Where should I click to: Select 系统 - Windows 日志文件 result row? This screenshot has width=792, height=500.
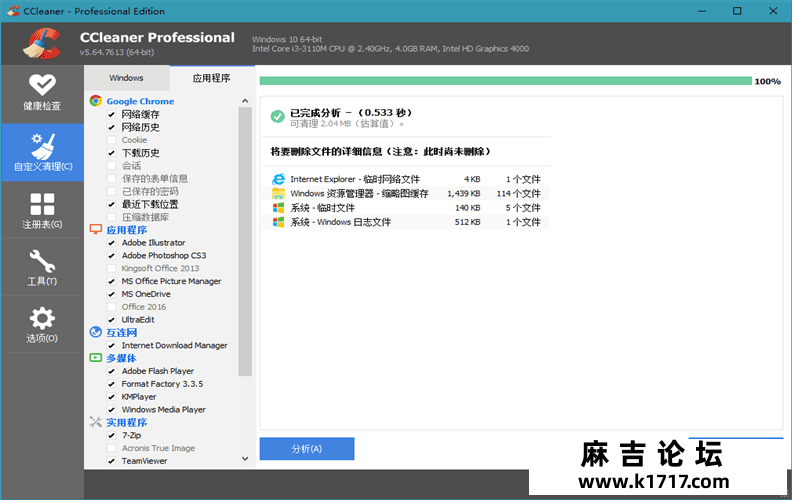(x=406, y=222)
